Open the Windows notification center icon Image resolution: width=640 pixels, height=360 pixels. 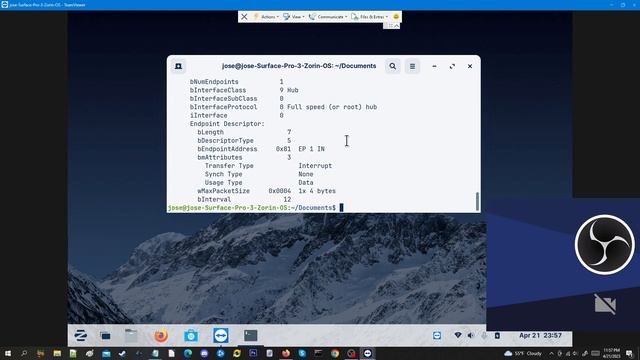pos(629,353)
